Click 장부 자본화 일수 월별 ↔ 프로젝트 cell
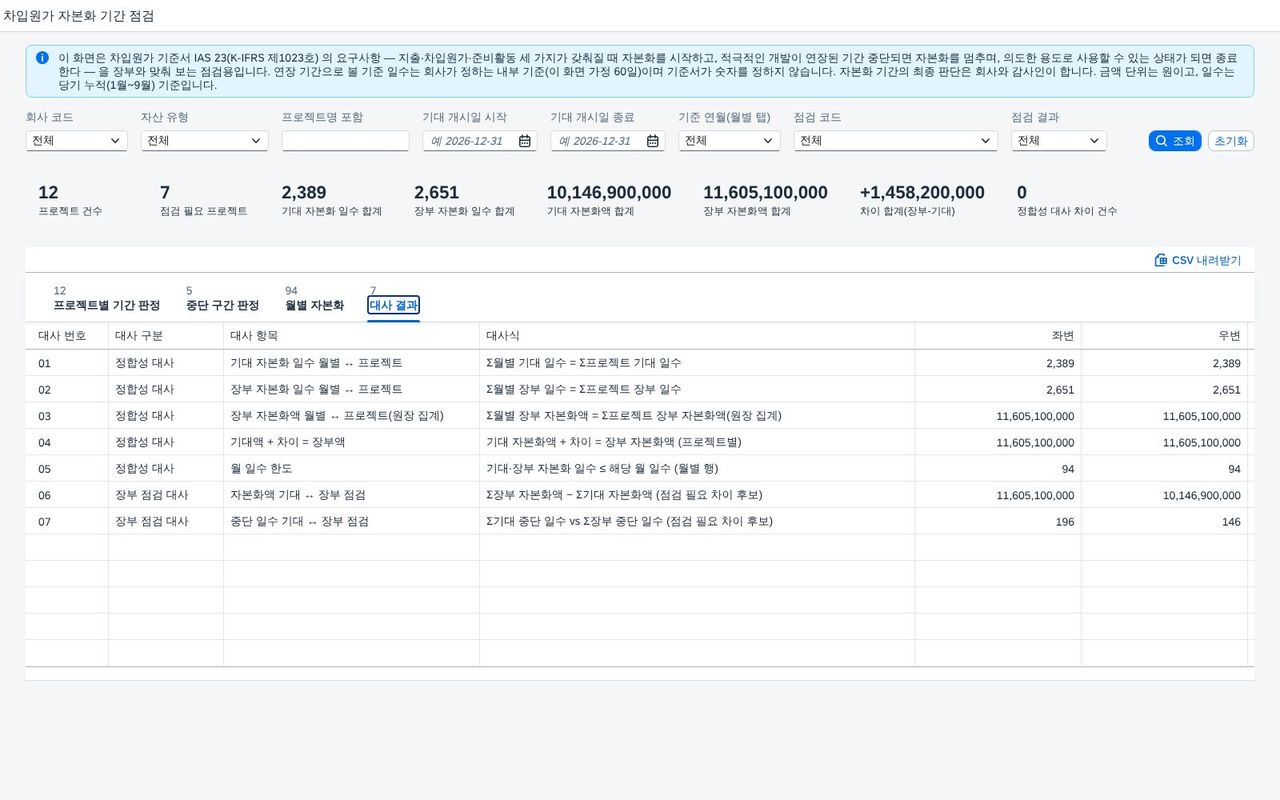The height and width of the screenshot is (800, 1280). (x=351, y=389)
